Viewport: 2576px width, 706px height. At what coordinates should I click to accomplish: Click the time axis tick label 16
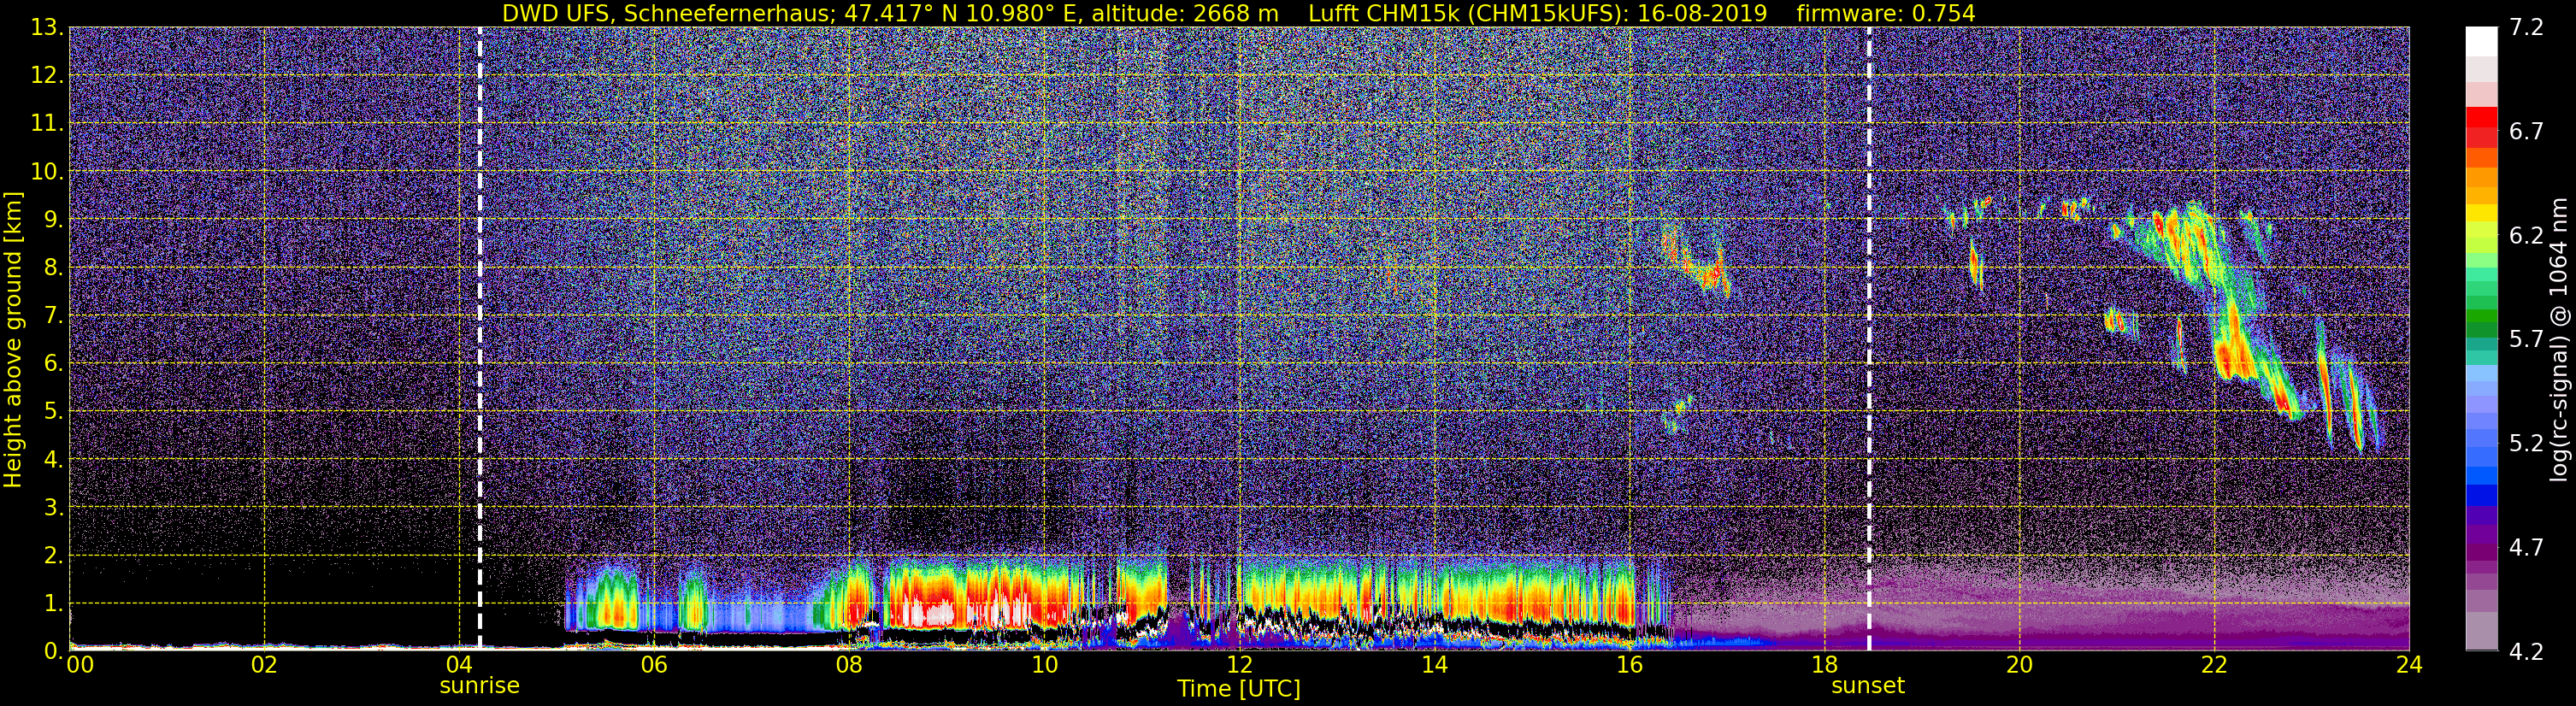tap(1629, 665)
